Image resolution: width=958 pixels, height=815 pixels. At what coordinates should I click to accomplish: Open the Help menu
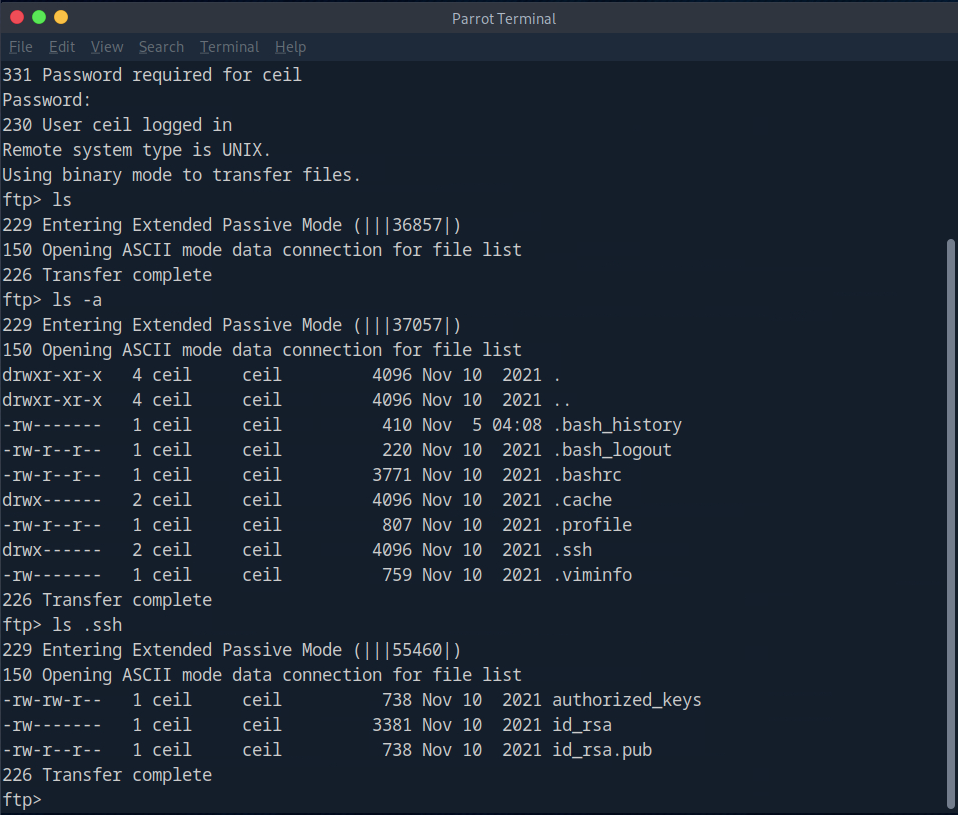pyautogui.click(x=290, y=47)
